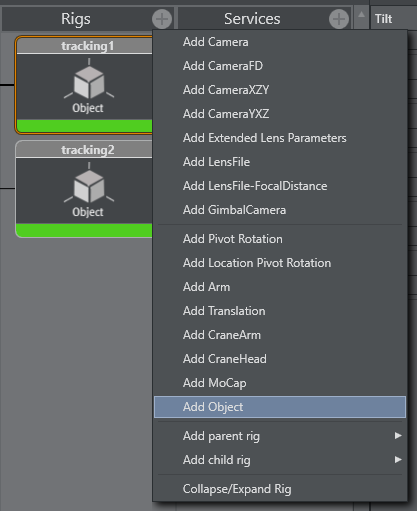Select Add CameraFD menu item
The image size is (417, 511).
pyautogui.click(x=280, y=66)
